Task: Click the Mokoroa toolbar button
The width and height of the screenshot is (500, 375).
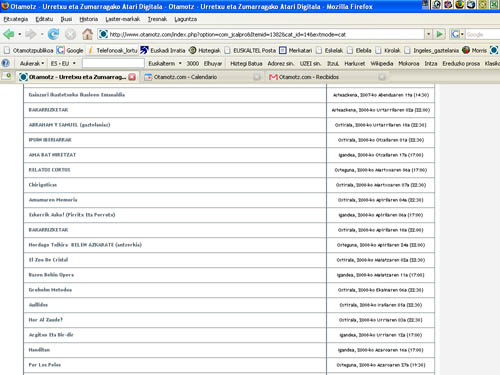Action: [409, 63]
